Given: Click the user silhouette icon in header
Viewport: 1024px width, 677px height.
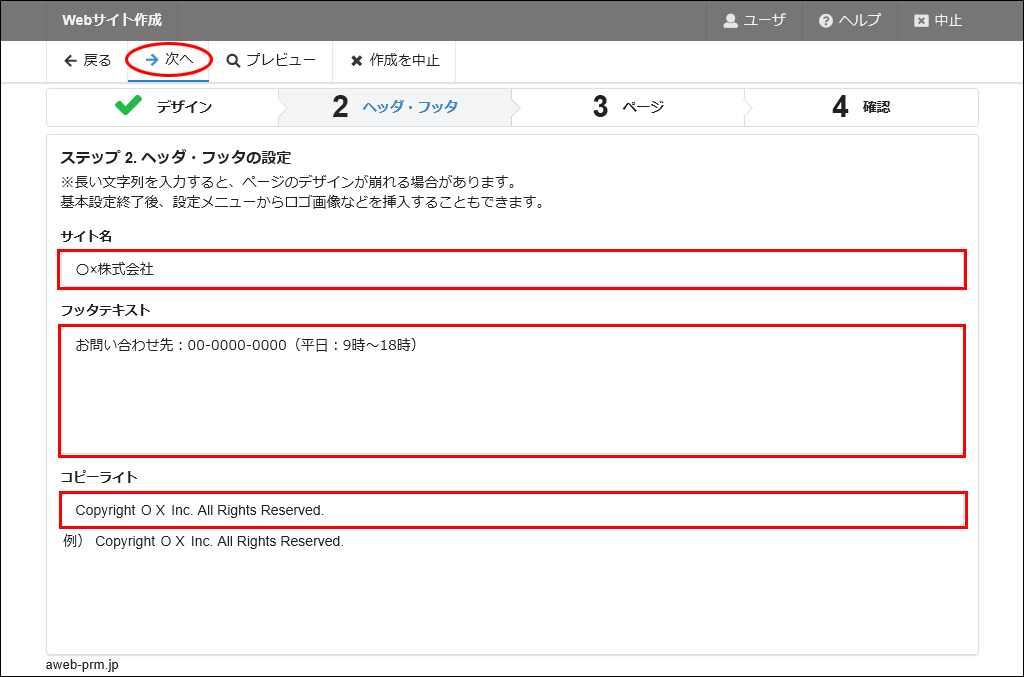Looking at the screenshot, I should (x=730, y=21).
